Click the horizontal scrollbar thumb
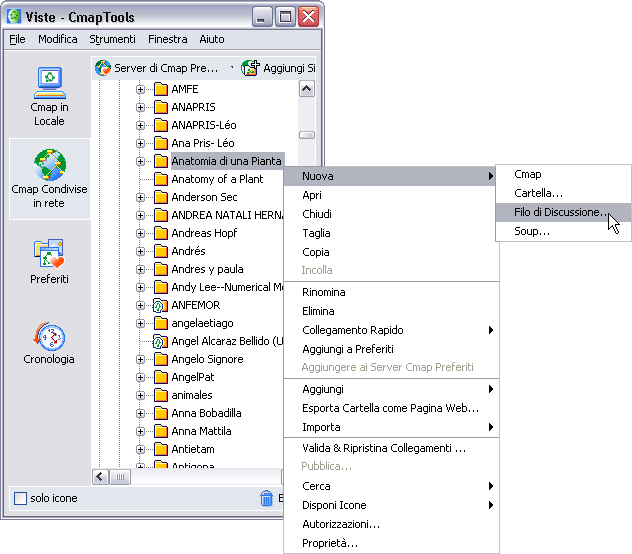 (120, 477)
